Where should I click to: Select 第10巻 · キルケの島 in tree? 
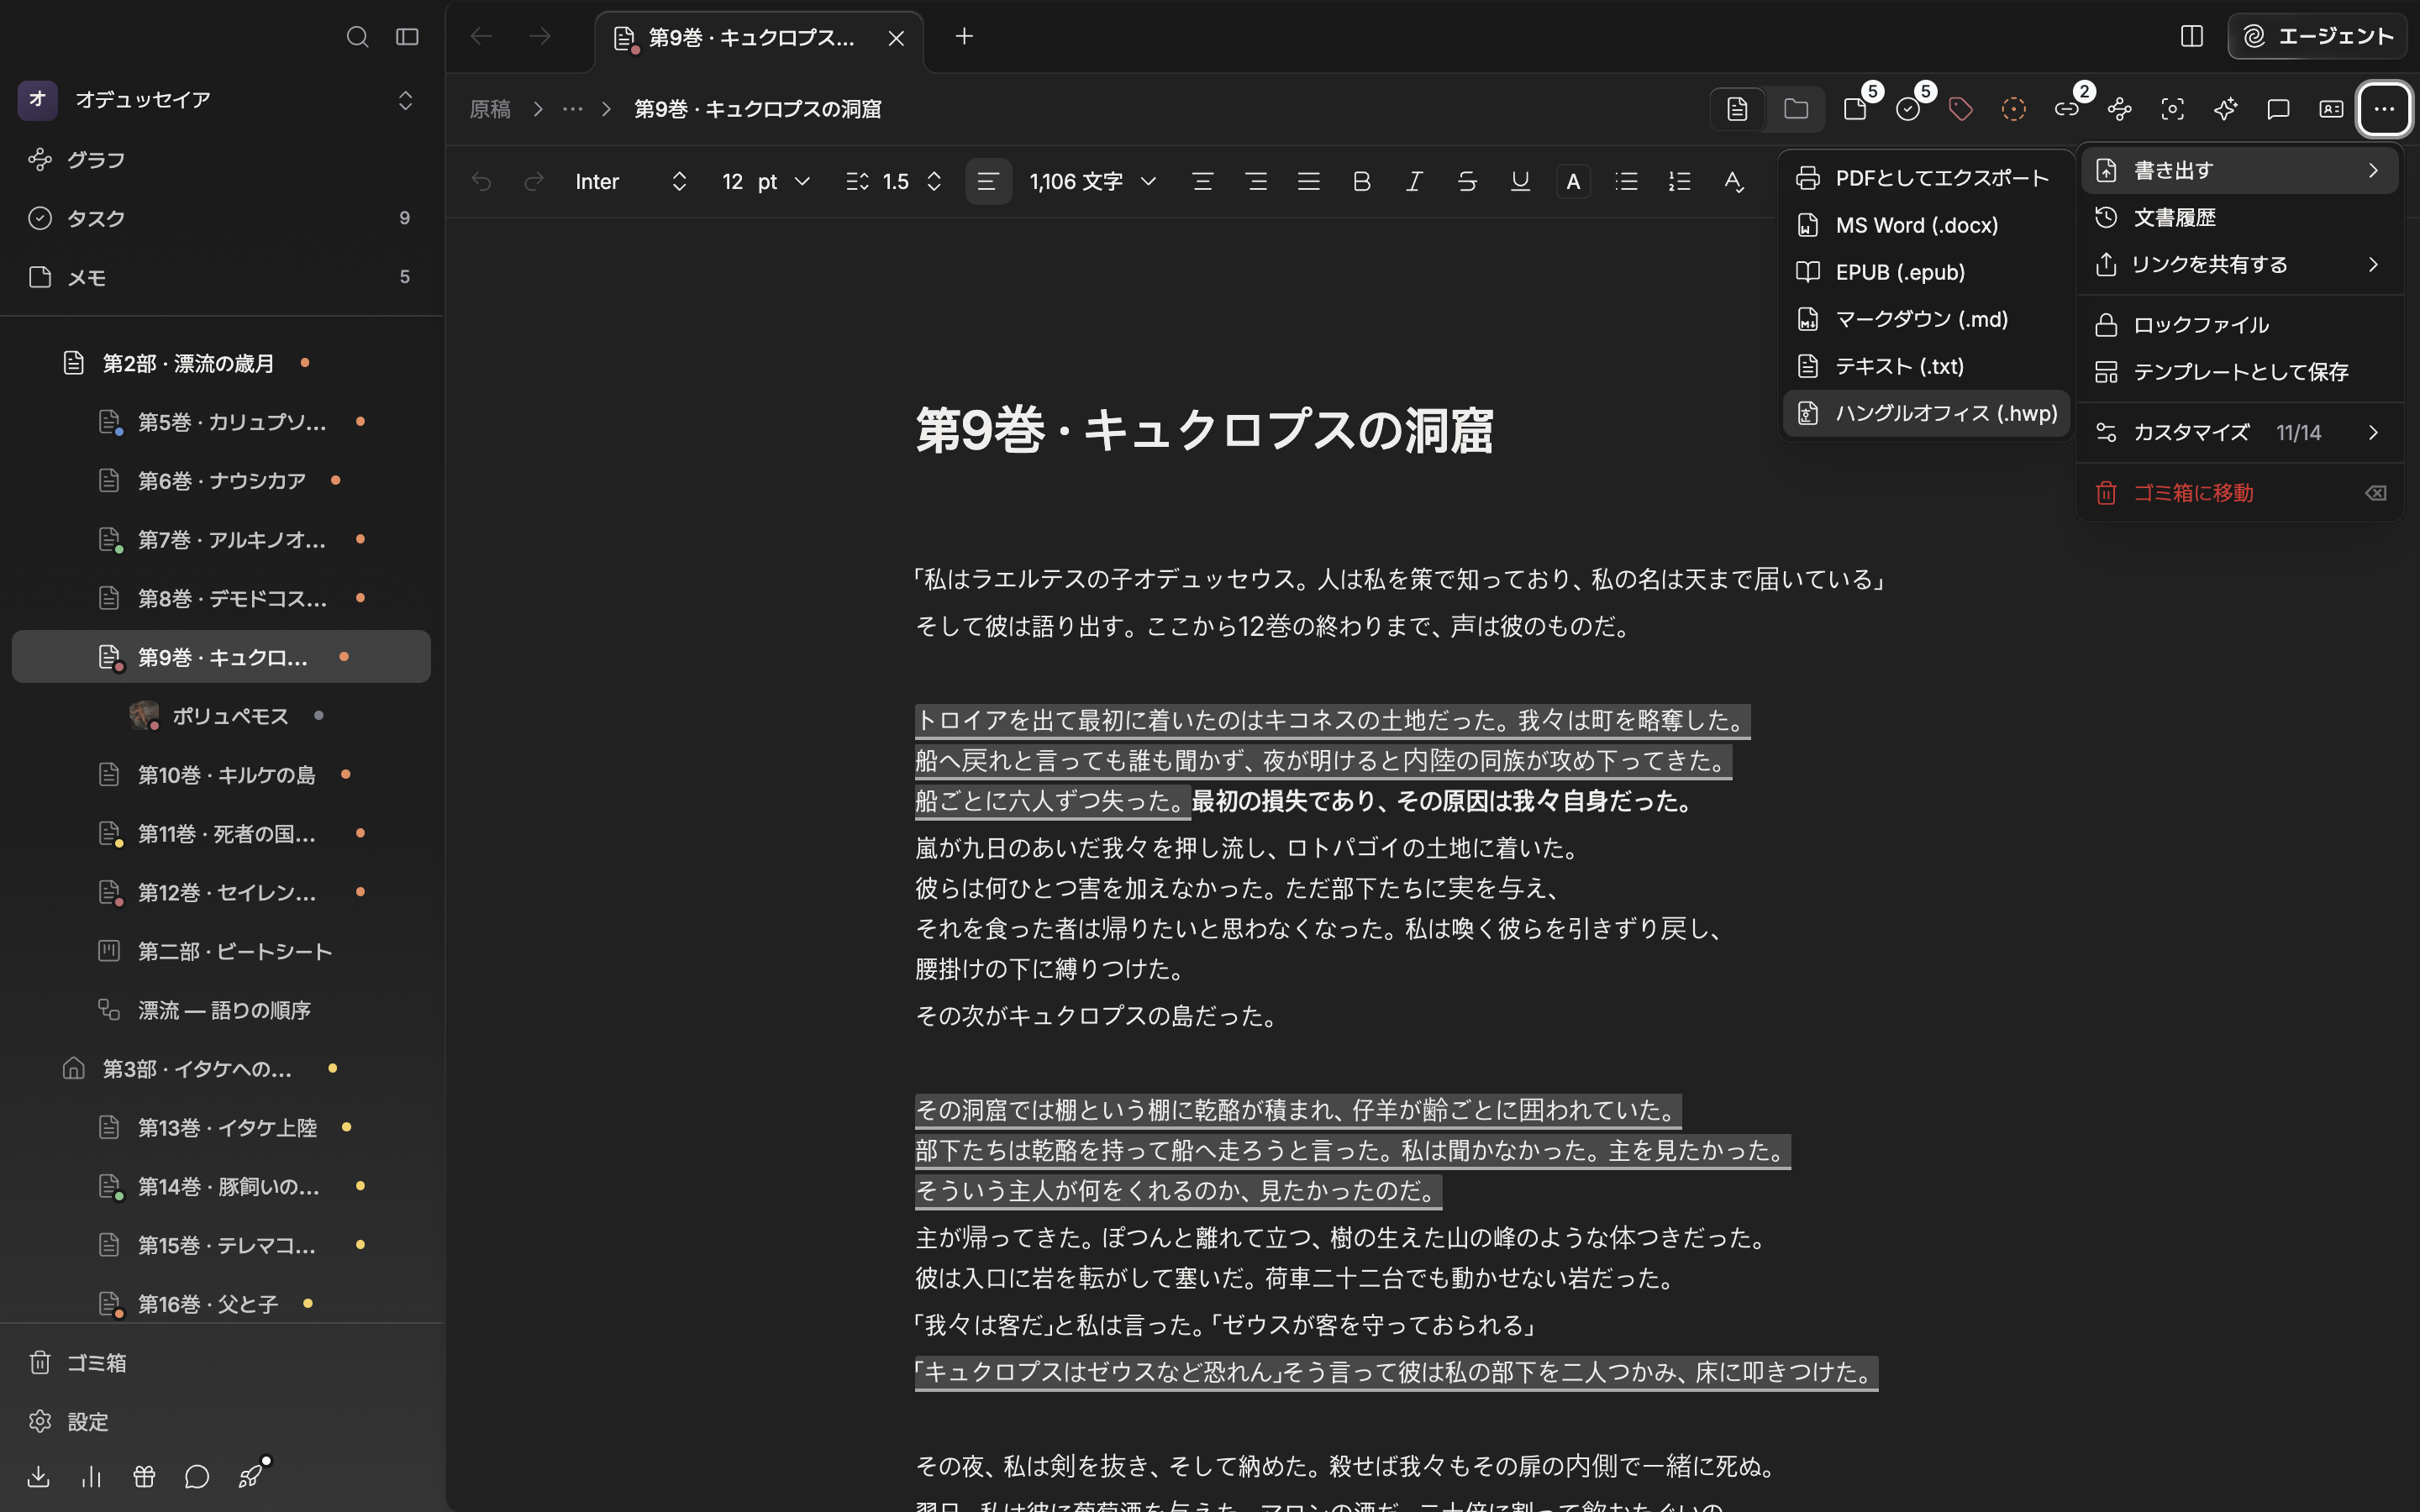pyautogui.click(x=221, y=775)
